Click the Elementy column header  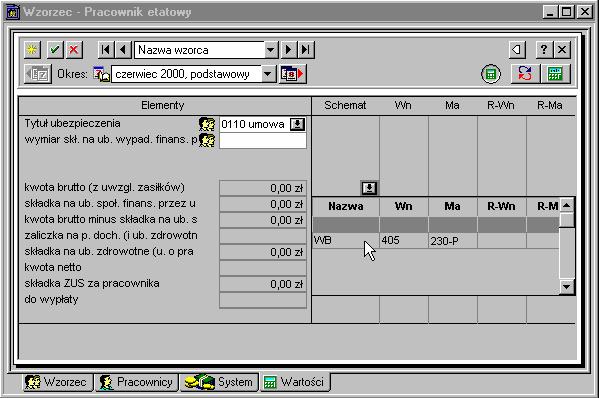click(x=165, y=105)
